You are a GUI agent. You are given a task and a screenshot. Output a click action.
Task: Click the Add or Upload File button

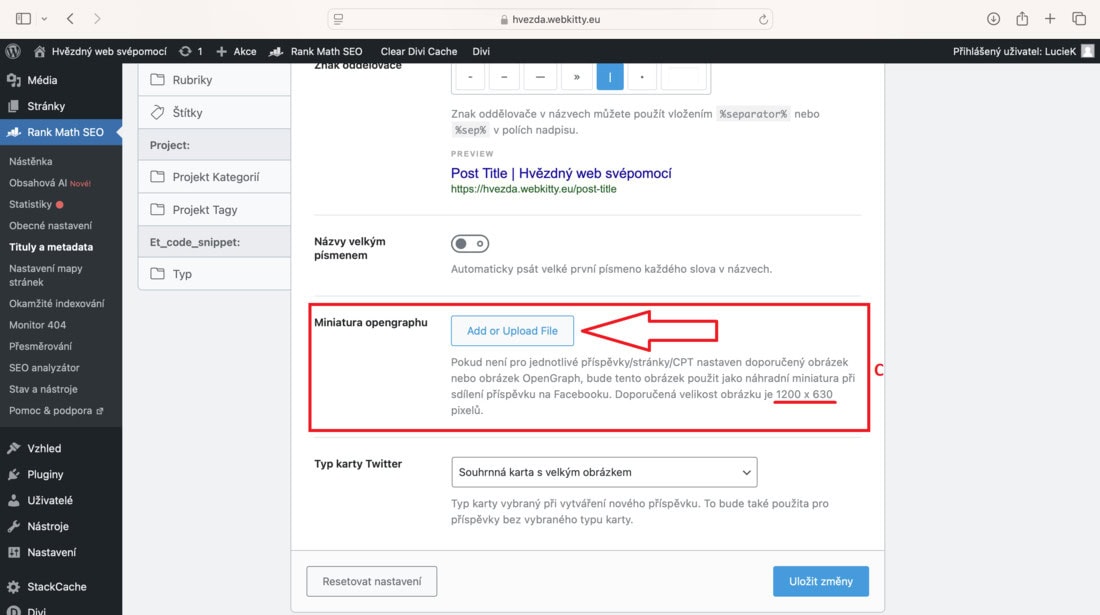pyautogui.click(x=512, y=331)
